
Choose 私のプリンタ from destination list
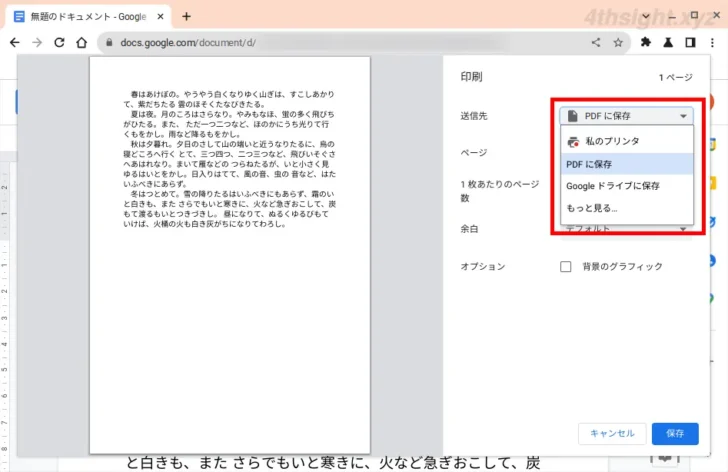click(627, 141)
